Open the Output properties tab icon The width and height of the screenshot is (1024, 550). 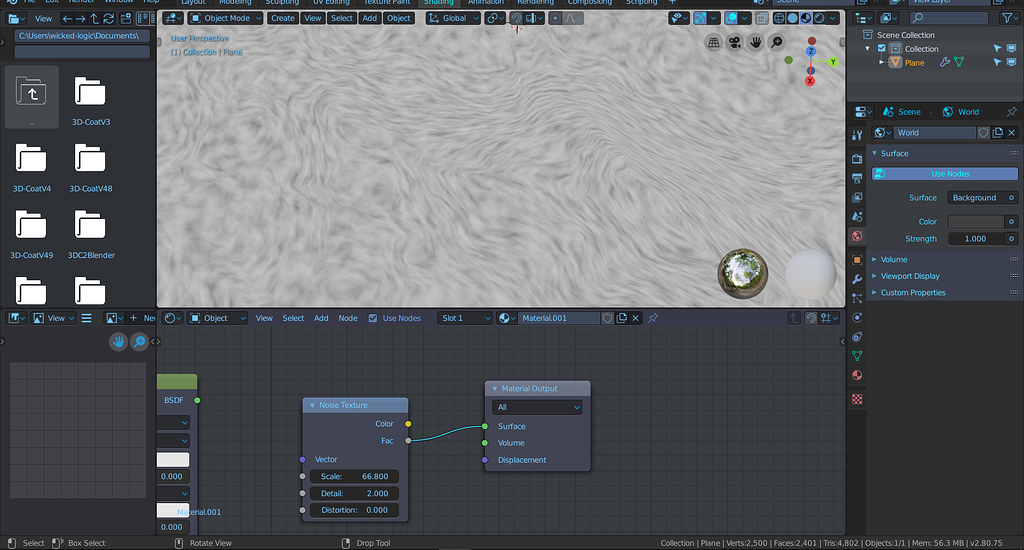pyautogui.click(x=857, y=178)
